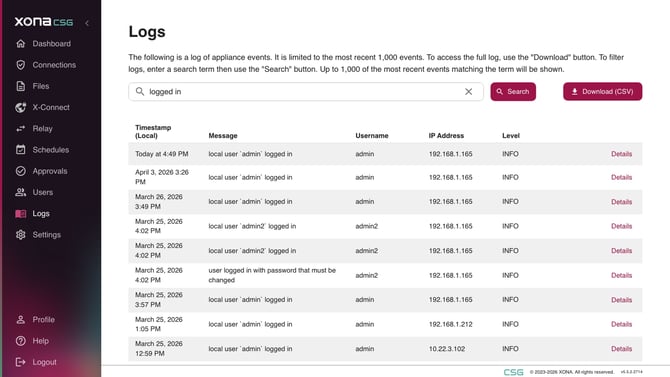The image size is (670, 377).
Task: Go to the Approvals page
Action: tap(50, 171)
